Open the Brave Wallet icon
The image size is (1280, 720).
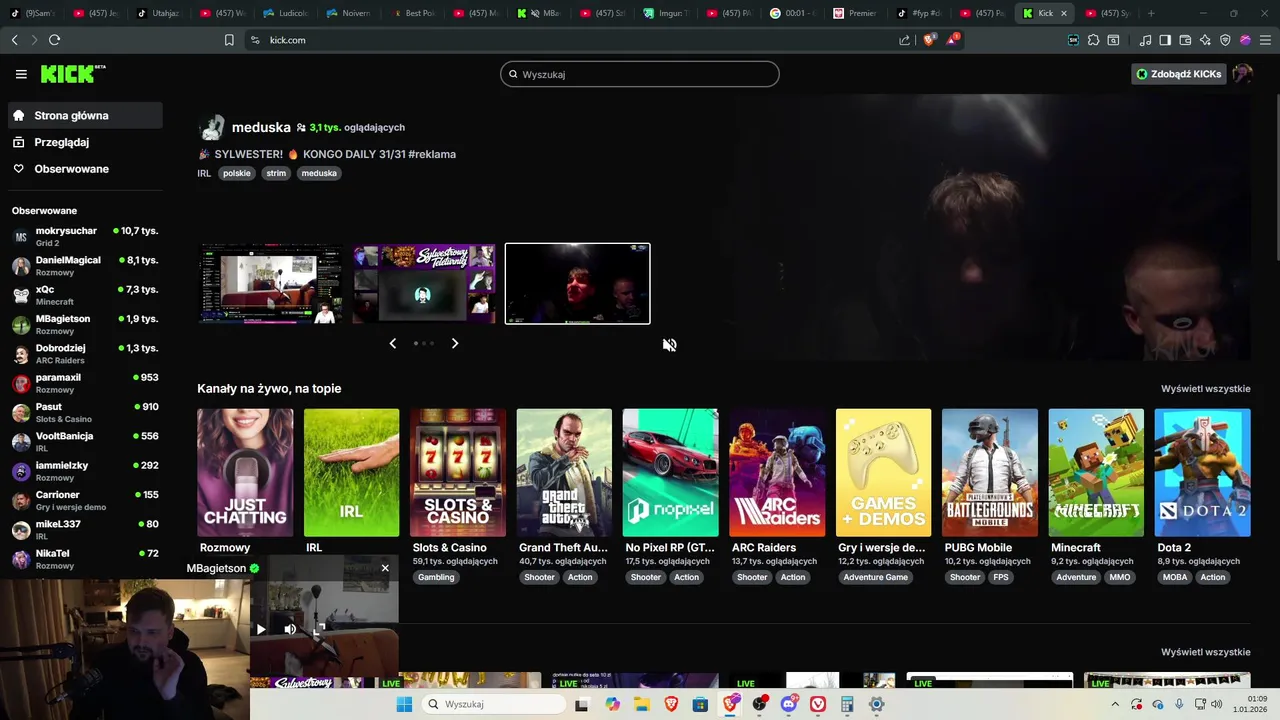coord(1185,40)
